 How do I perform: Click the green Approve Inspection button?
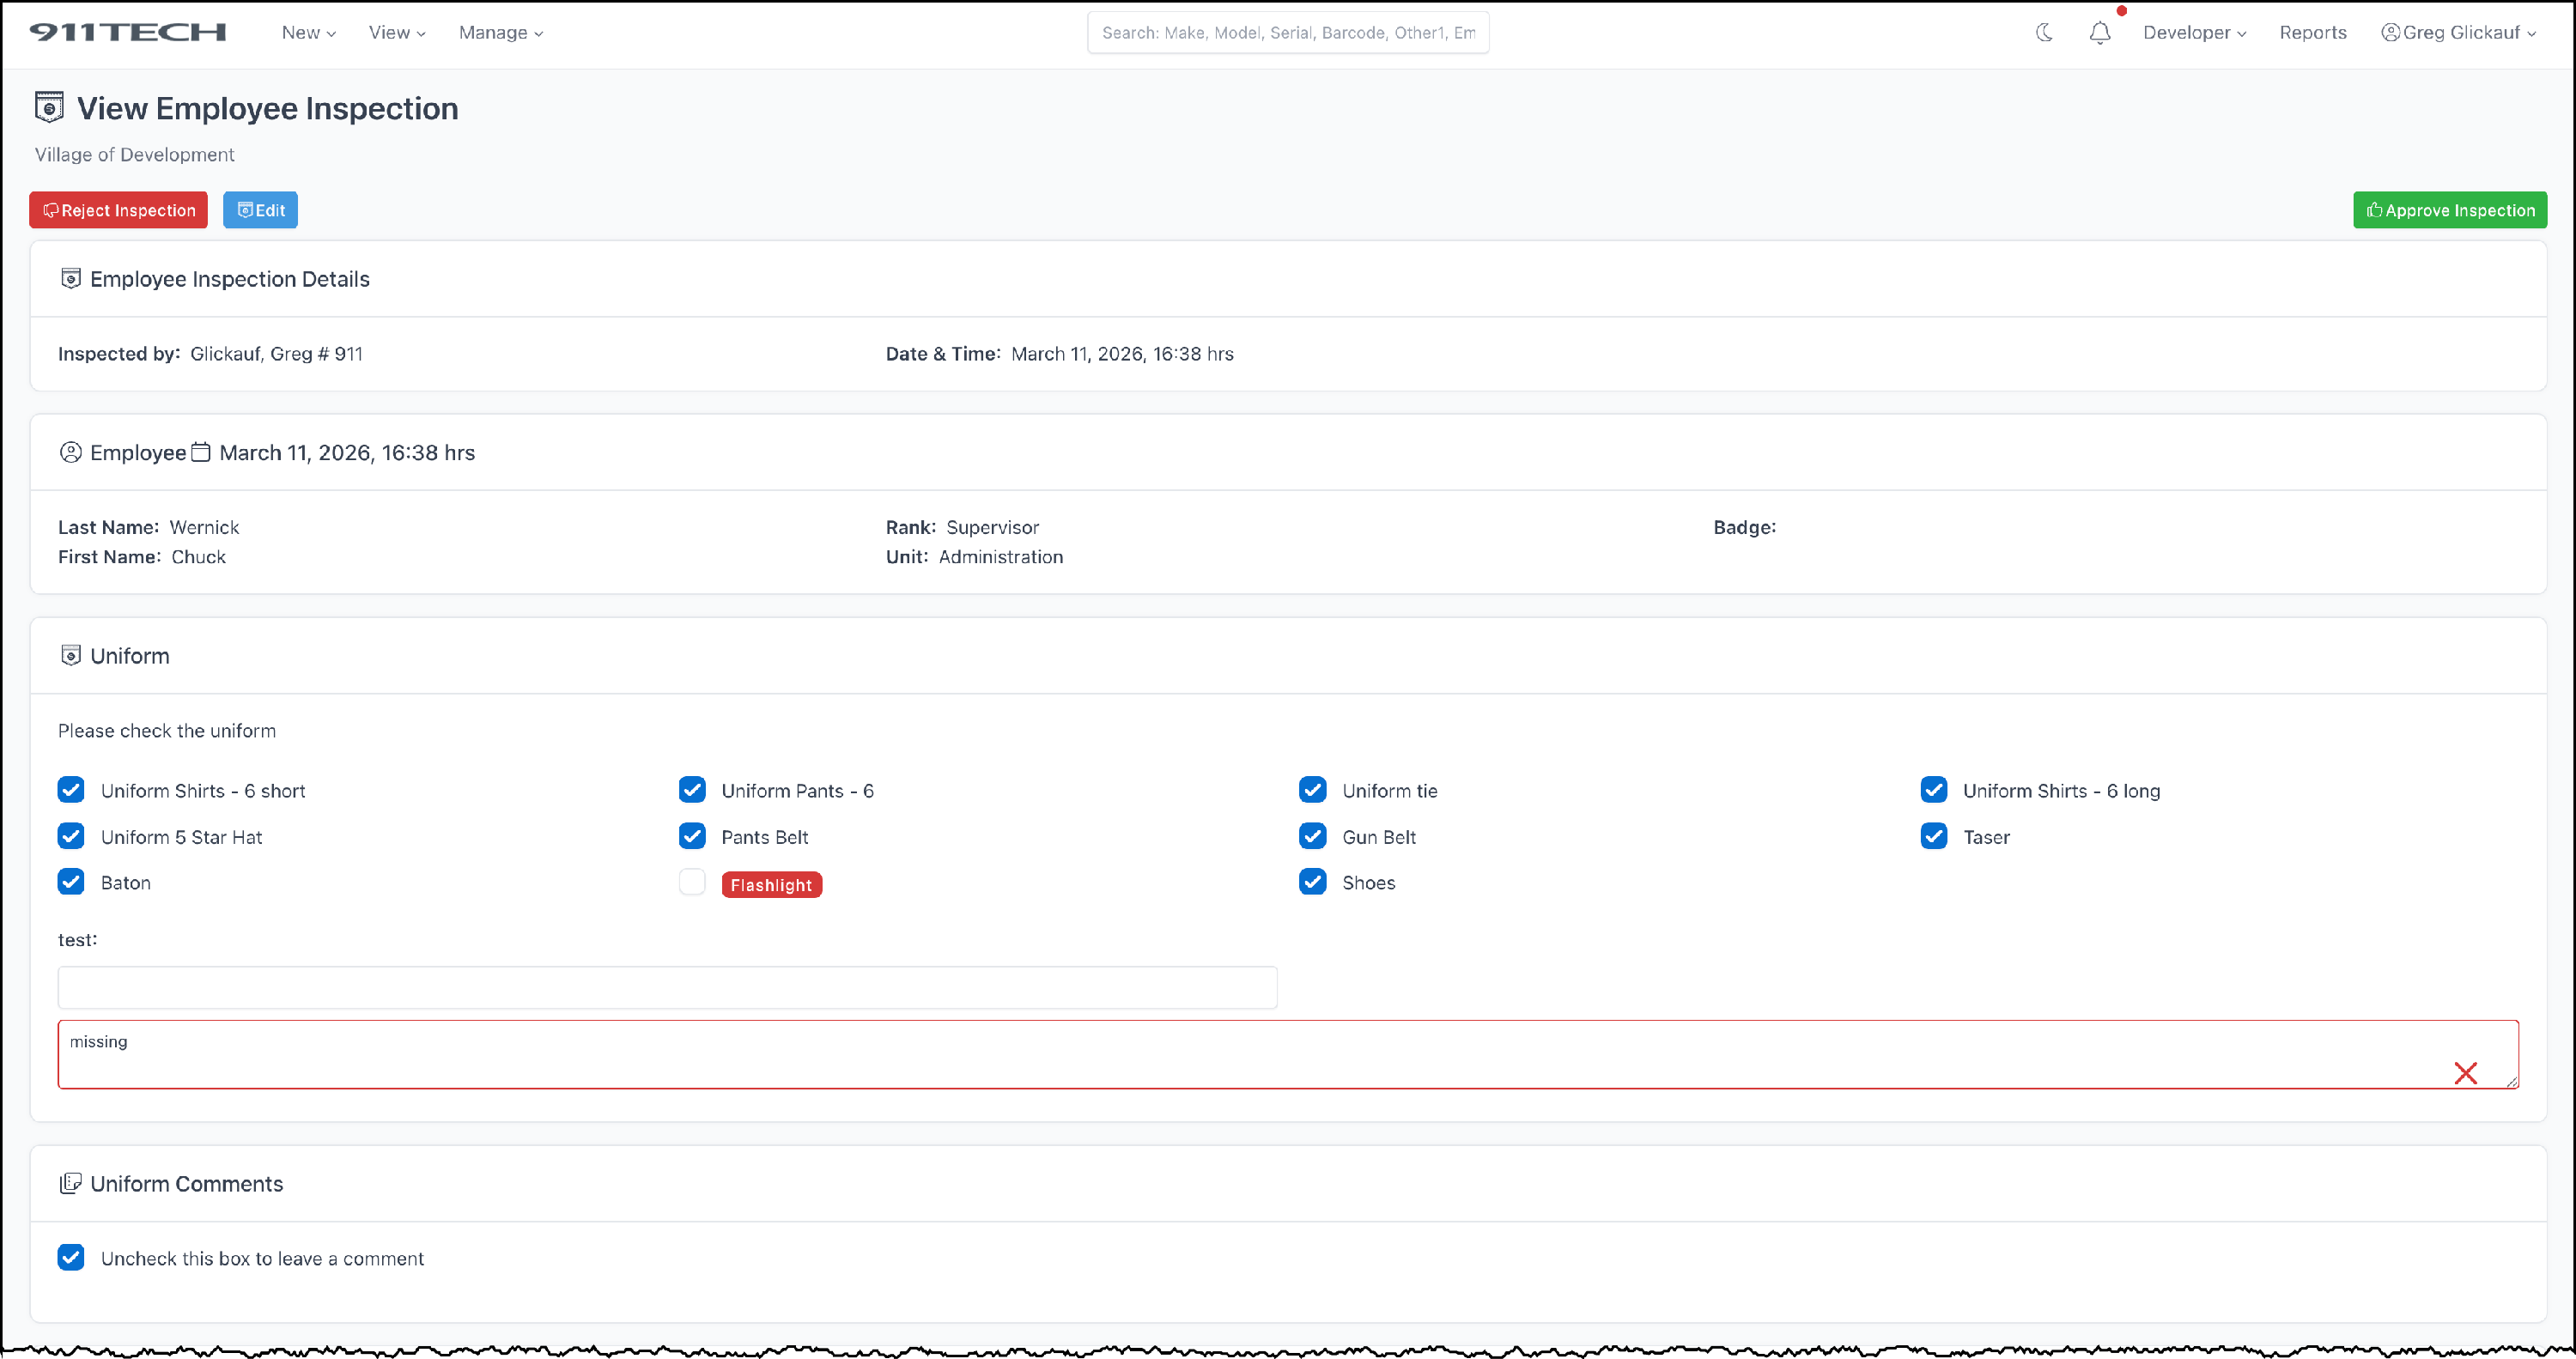pos(2449,210)
